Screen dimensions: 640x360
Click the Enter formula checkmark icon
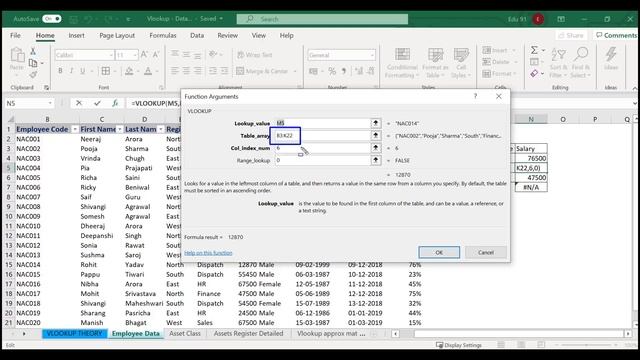[x=97, y=103]
